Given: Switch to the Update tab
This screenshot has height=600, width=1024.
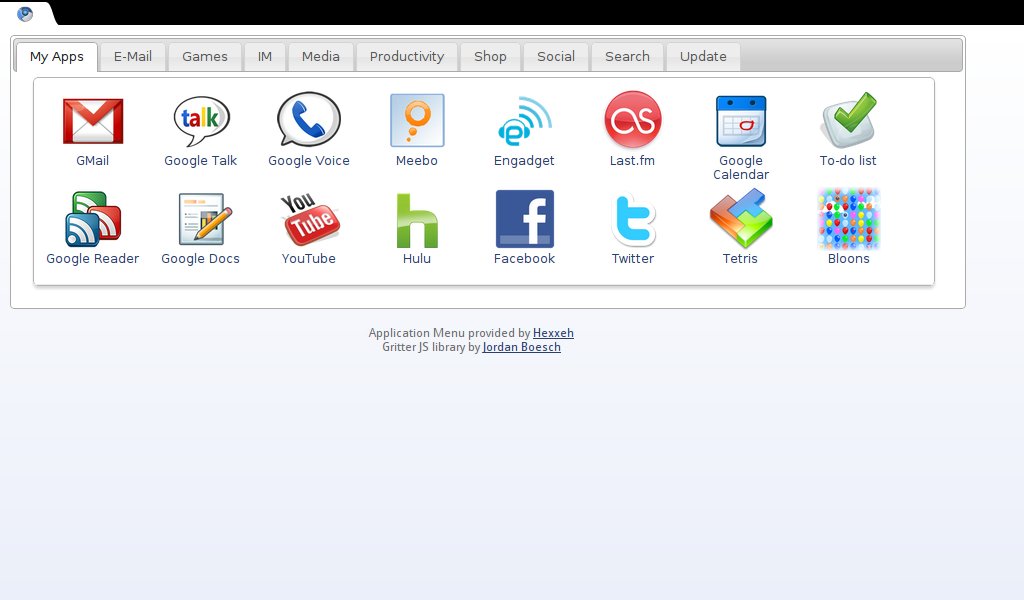Looking at the screenshot, I should click(703, 57).
